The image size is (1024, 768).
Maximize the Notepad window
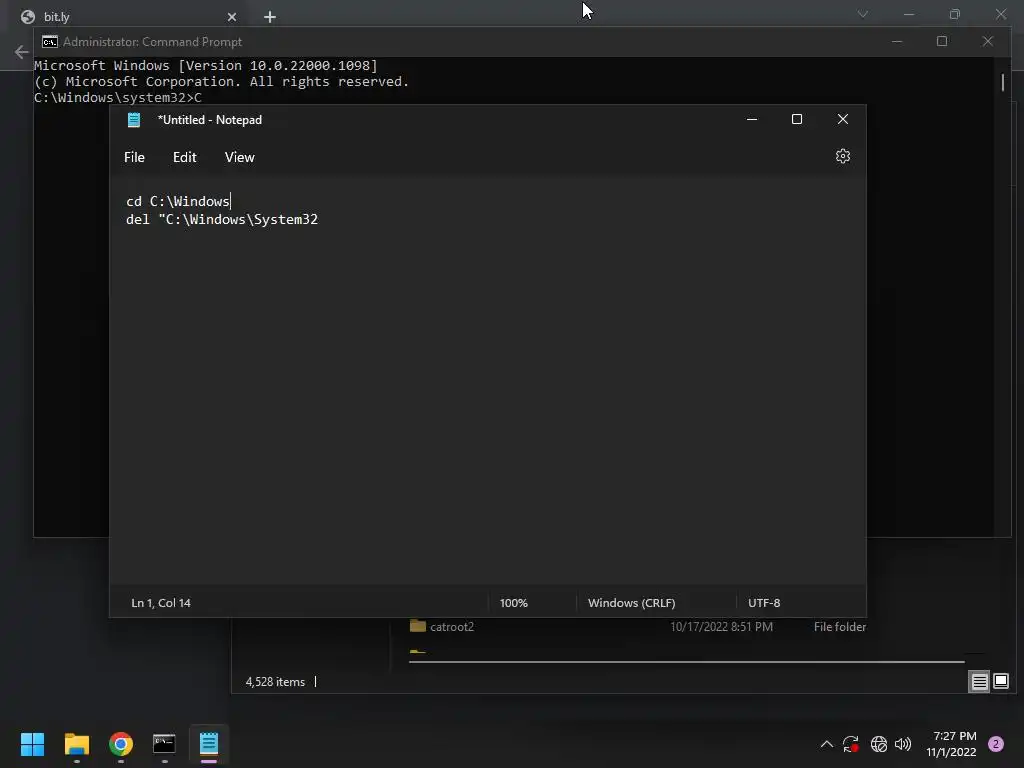[x=797, y=120]
